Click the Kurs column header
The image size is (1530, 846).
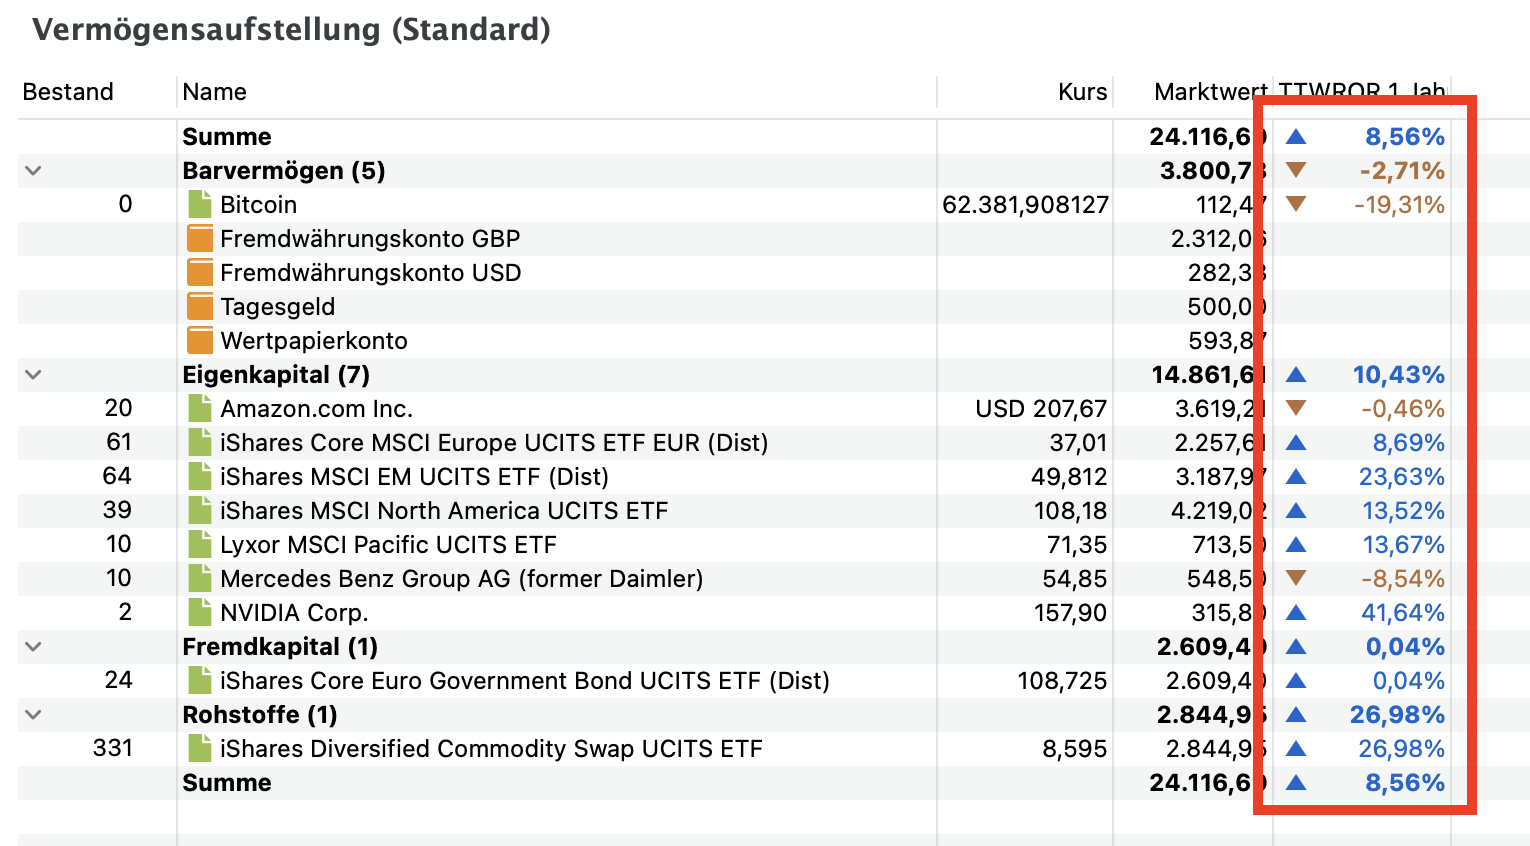[x=1082, y=92]
